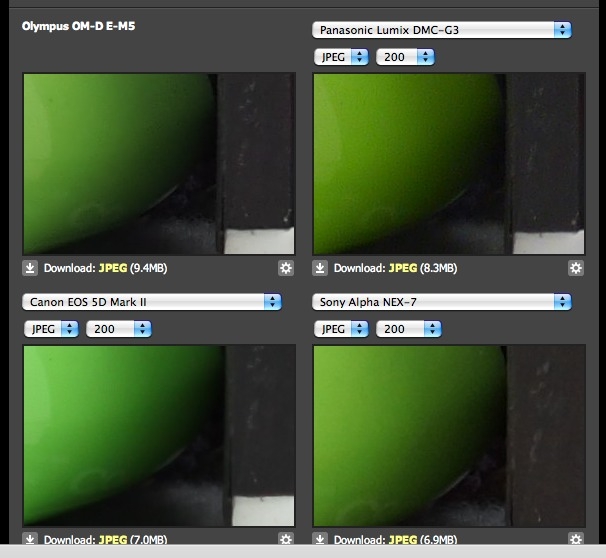
Task: Change JPEG format for Panasonic Lumix panel
Action: [x=341, y=57]
